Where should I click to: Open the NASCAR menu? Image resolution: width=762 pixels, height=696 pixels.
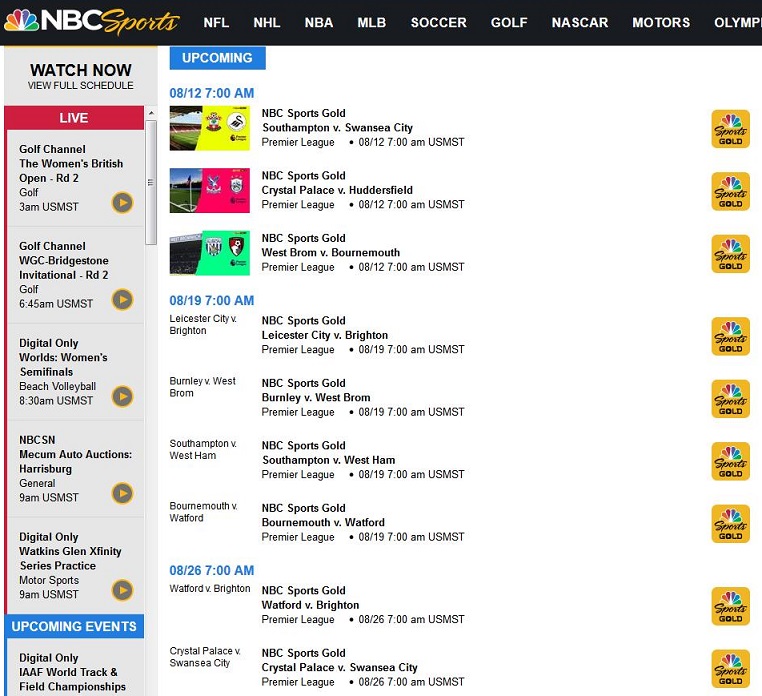coord(580,22)
